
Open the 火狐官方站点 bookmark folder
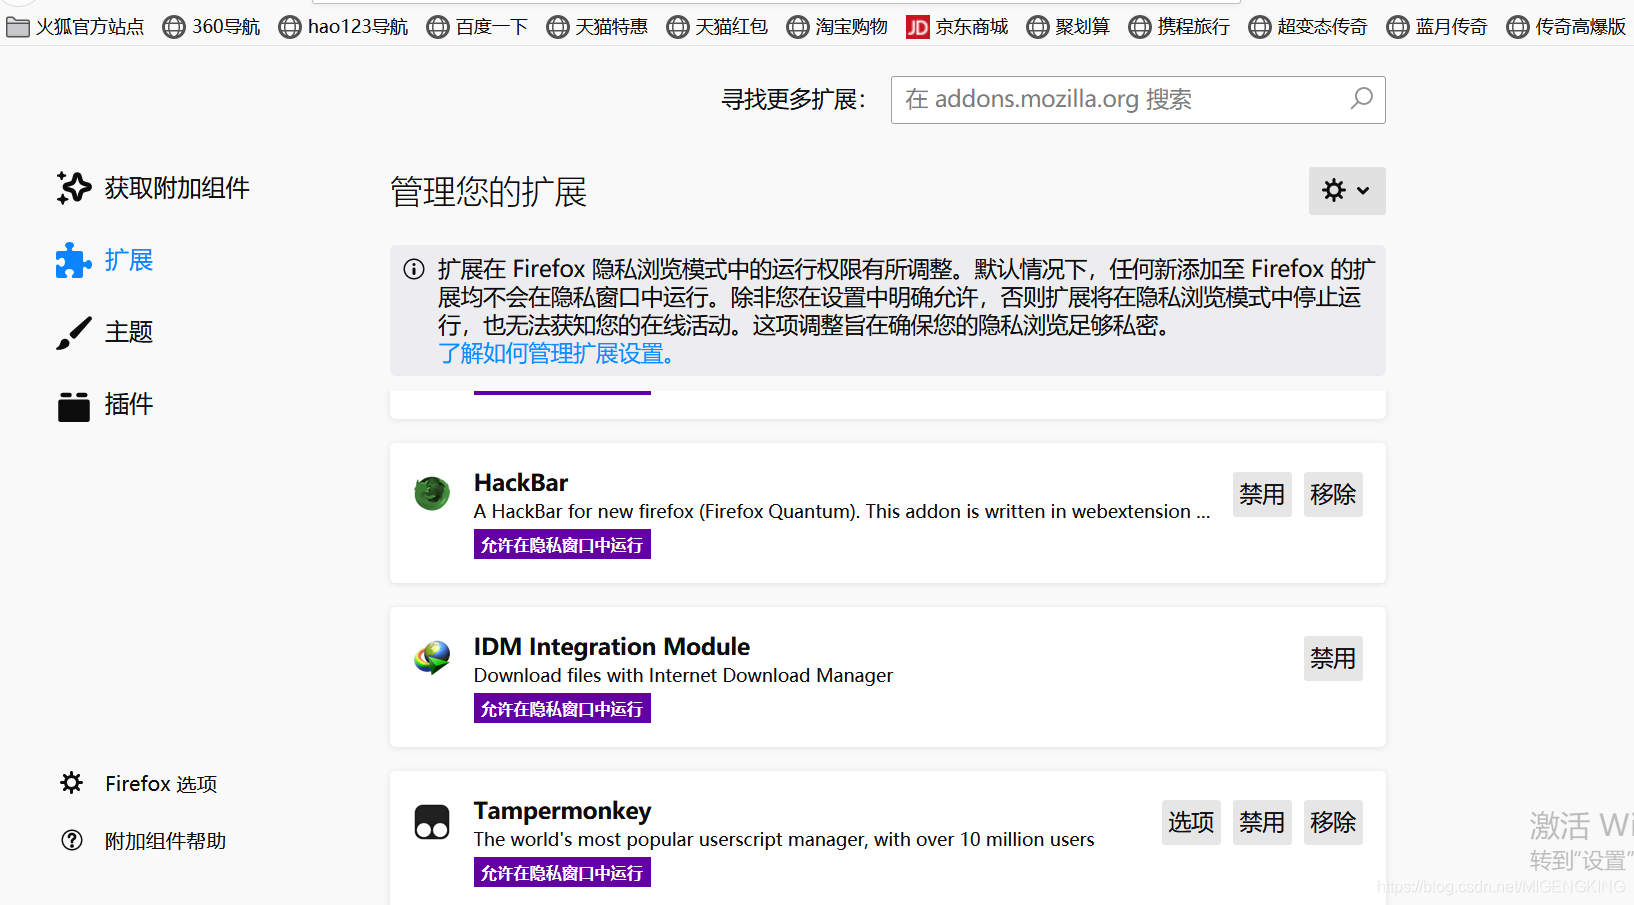(75, 27)
